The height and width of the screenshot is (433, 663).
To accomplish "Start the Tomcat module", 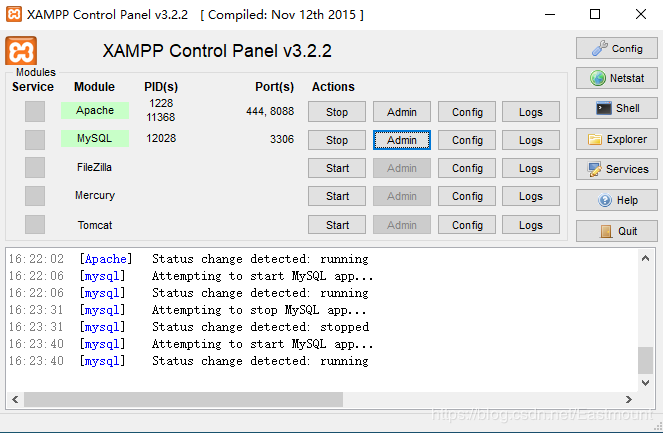I will pos(337,225).
